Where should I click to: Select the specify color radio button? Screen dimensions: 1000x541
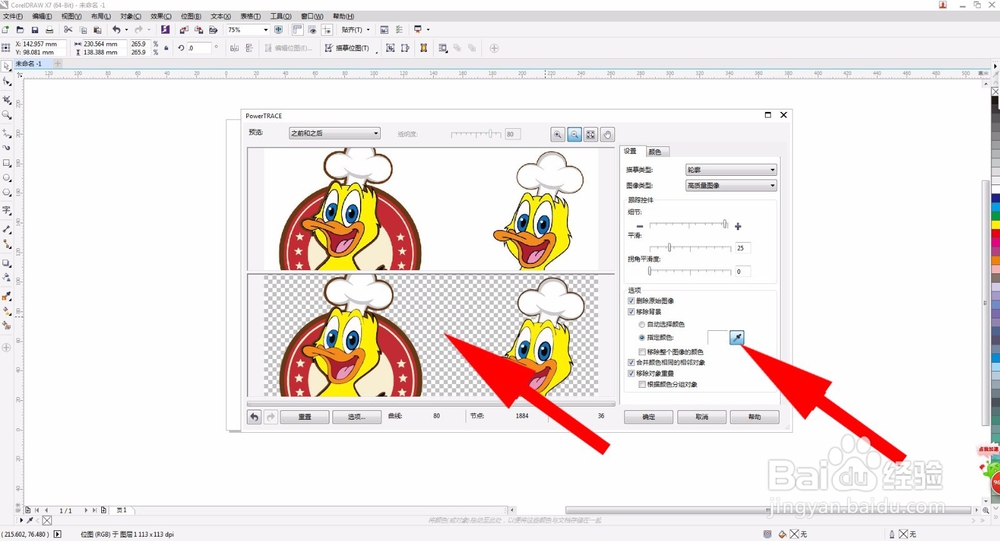click(x=642, y=337)
